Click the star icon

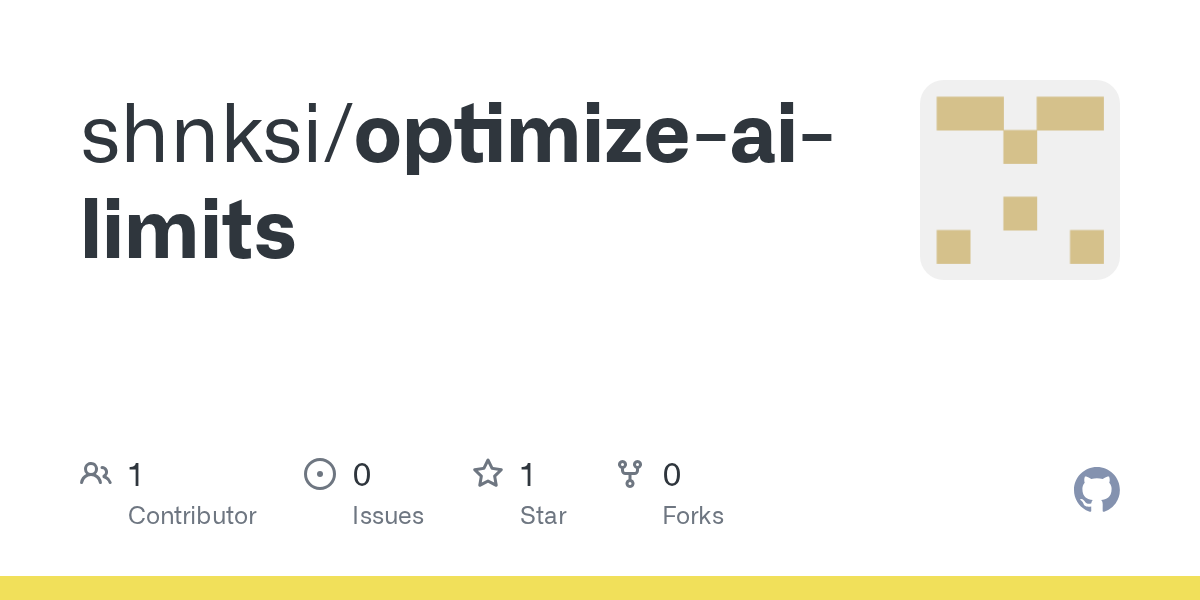(488, 474)
